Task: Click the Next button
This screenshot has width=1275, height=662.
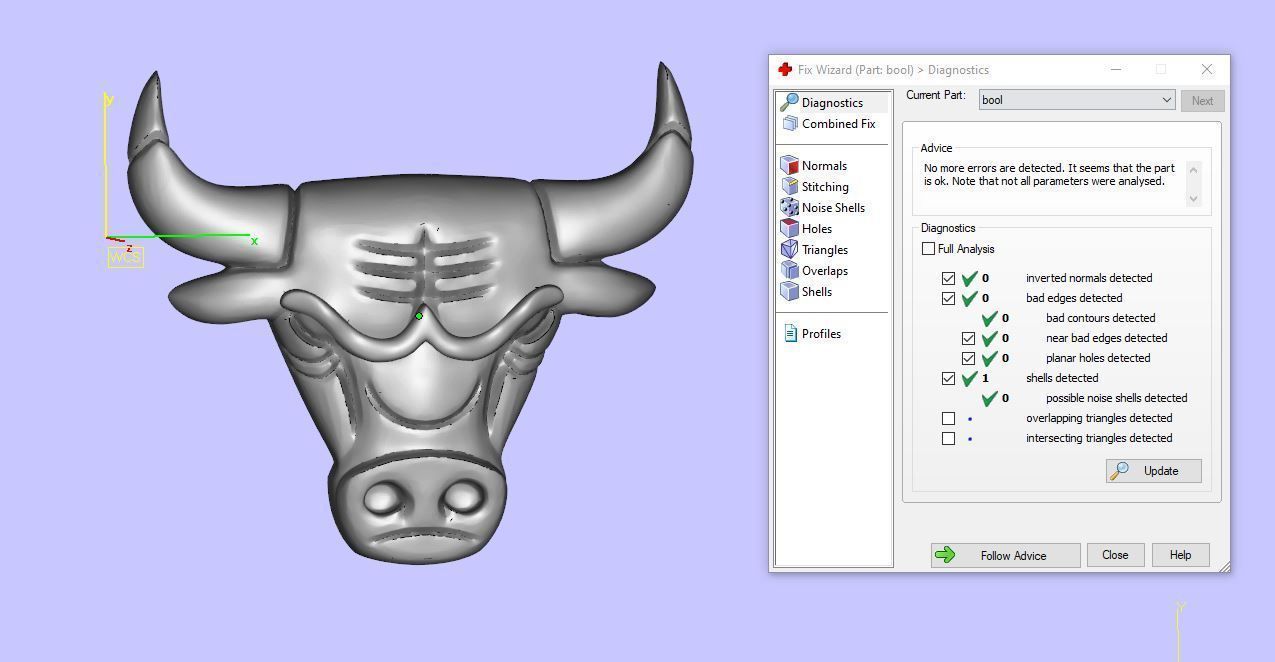Action: tap(1202, 100)
